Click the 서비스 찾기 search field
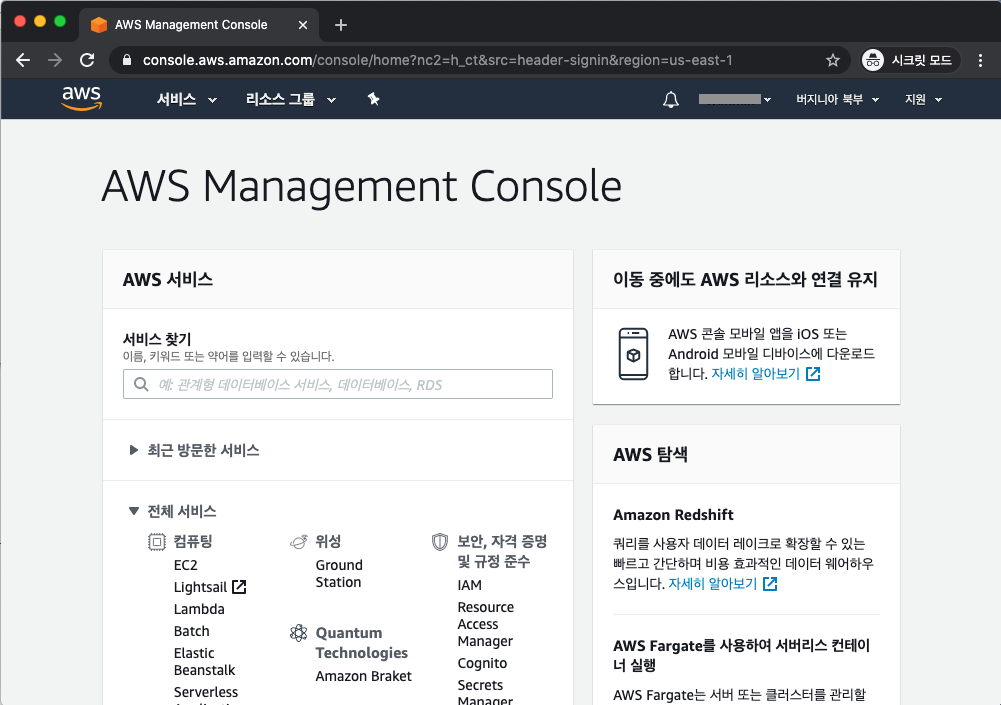1001x705 pixels. (x=338, y=384)
